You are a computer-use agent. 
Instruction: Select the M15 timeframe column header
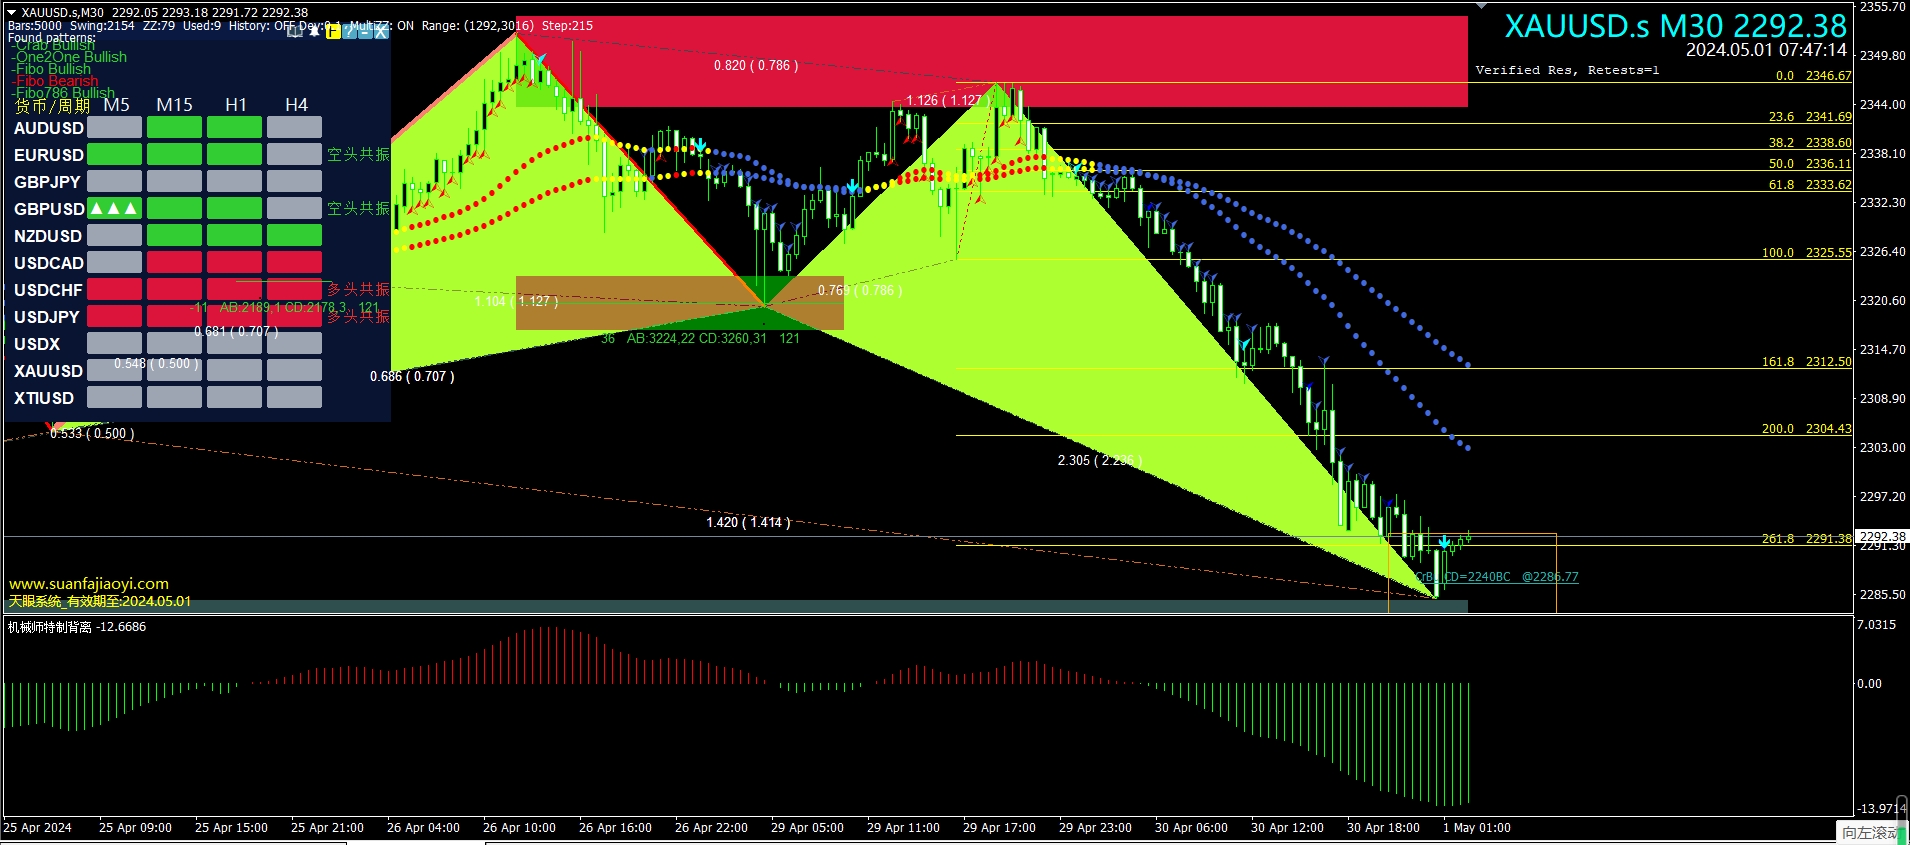(175, 105)
